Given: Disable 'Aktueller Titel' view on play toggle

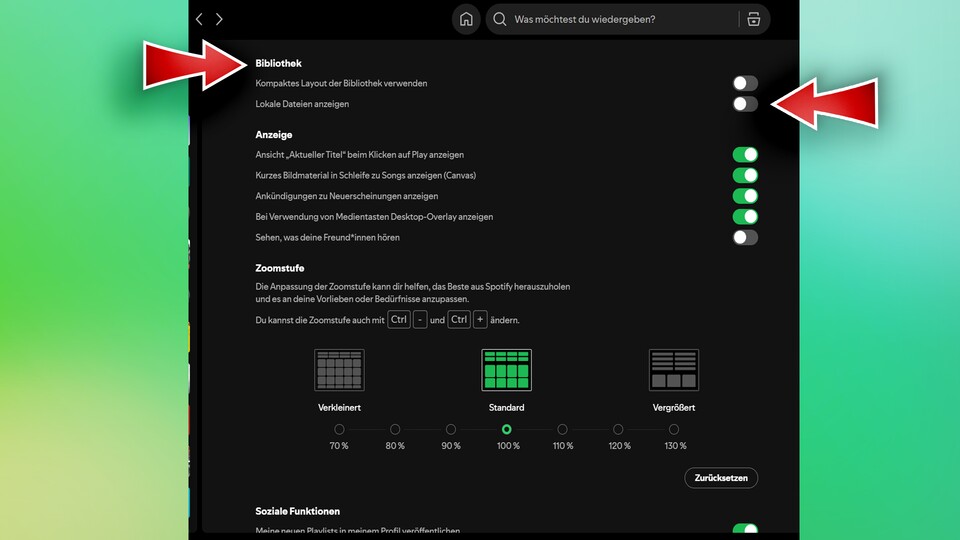Looking at the screenshot, I should [x=745, y=155].
